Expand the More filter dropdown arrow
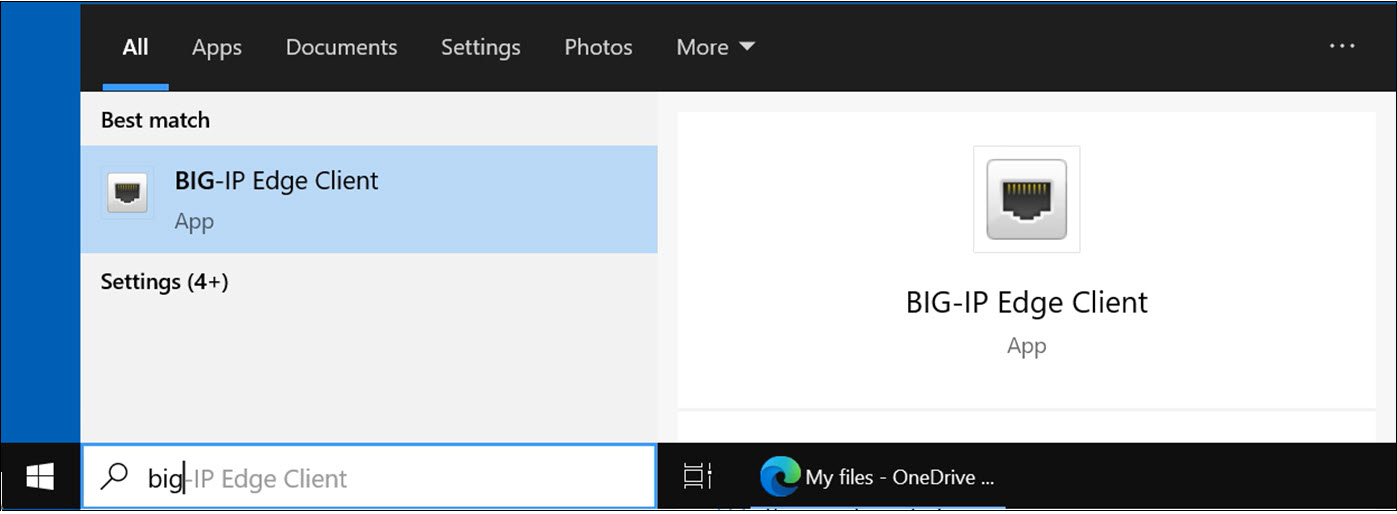Viewport: 1397px width, 514px height. [x=747, y=47]
